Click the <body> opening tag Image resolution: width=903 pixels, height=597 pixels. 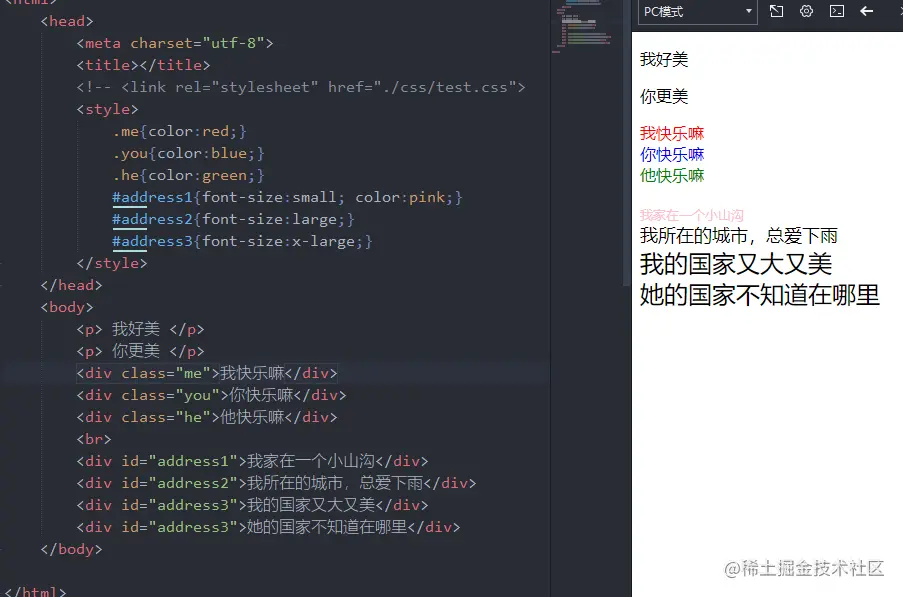[67, 307]
